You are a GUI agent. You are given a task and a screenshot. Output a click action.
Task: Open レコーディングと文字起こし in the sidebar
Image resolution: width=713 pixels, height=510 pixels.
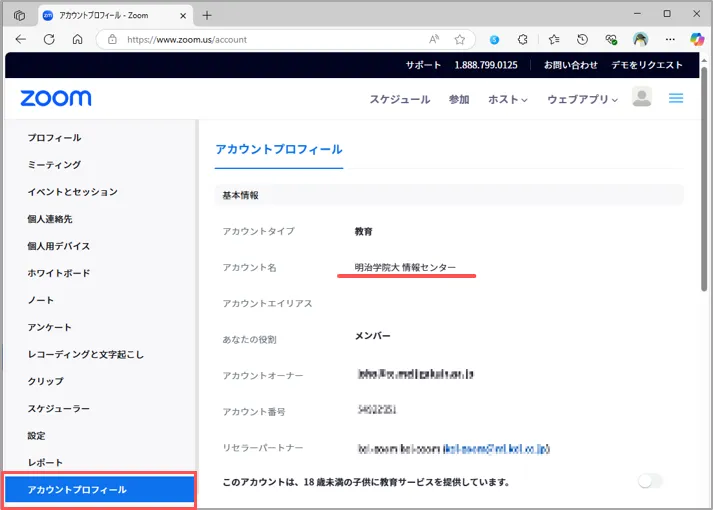click(x=86, y=354)
